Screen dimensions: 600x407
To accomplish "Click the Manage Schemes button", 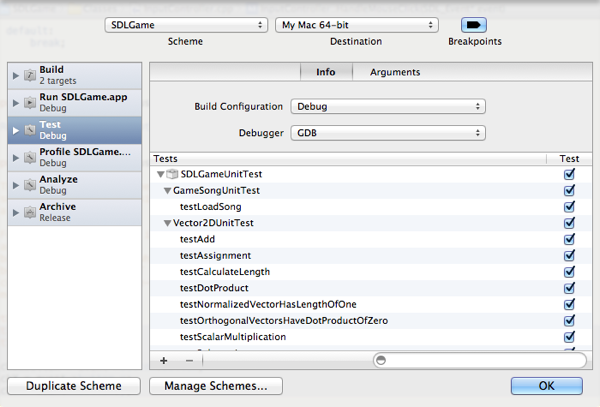I will (x=215, y=386).
